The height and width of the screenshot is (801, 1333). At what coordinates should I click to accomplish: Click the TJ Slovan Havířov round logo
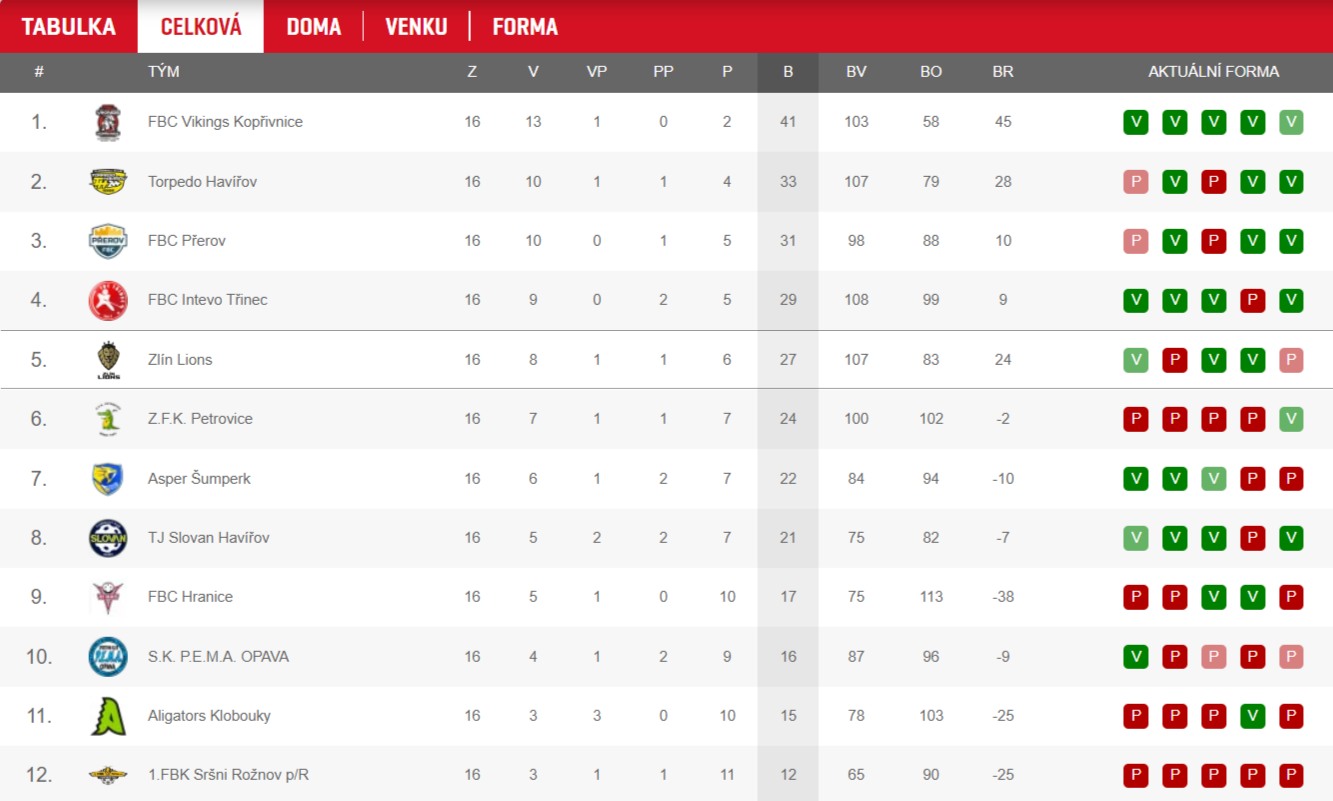(x=107, y=538)
